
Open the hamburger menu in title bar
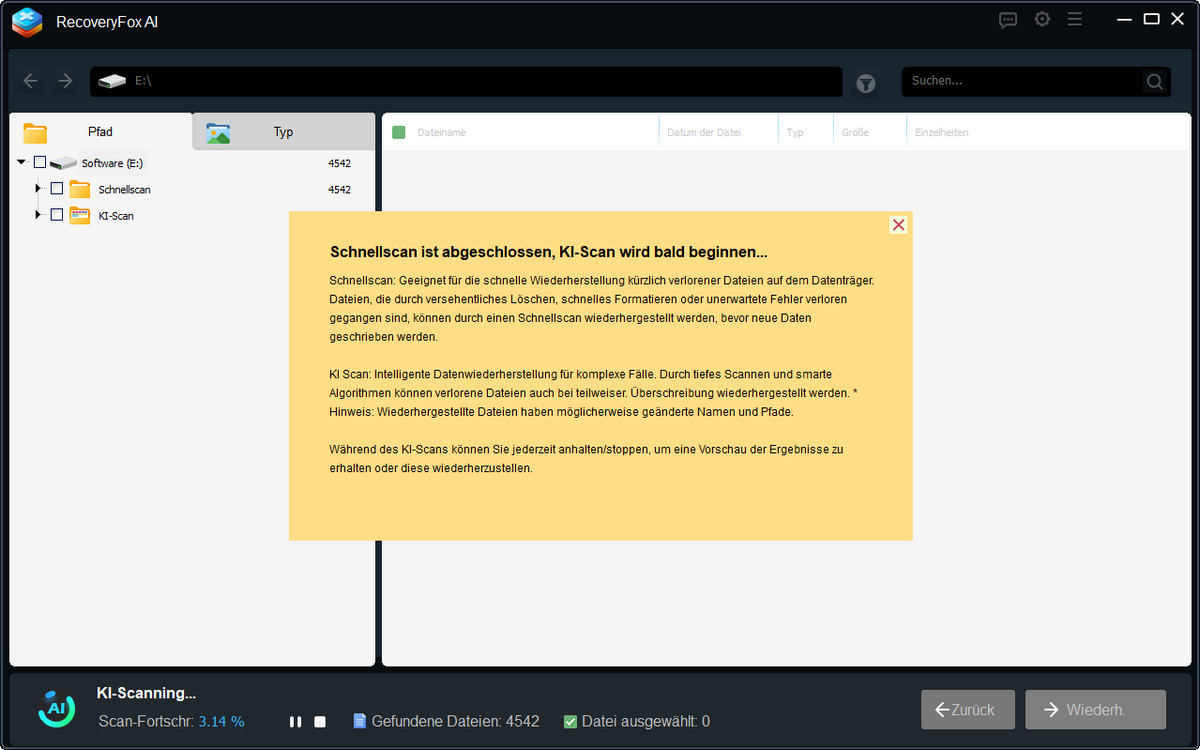pos(1074,19)
